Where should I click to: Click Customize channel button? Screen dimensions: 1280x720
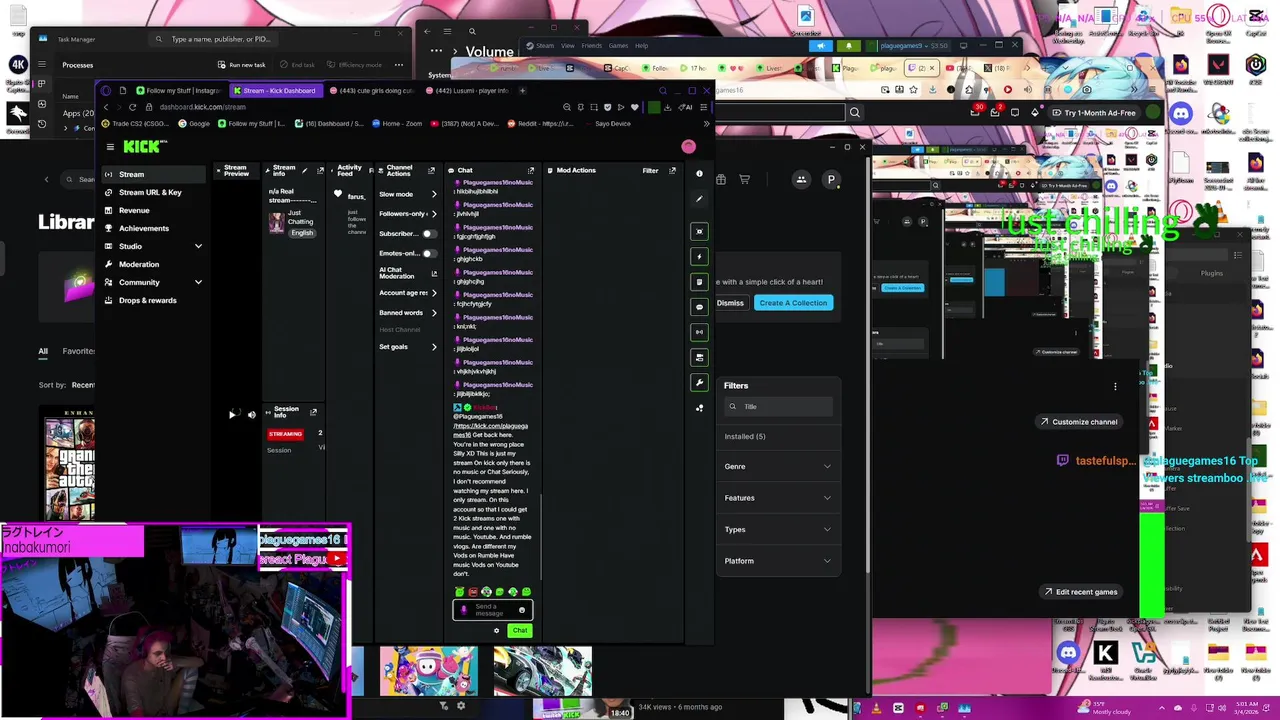1078,422
